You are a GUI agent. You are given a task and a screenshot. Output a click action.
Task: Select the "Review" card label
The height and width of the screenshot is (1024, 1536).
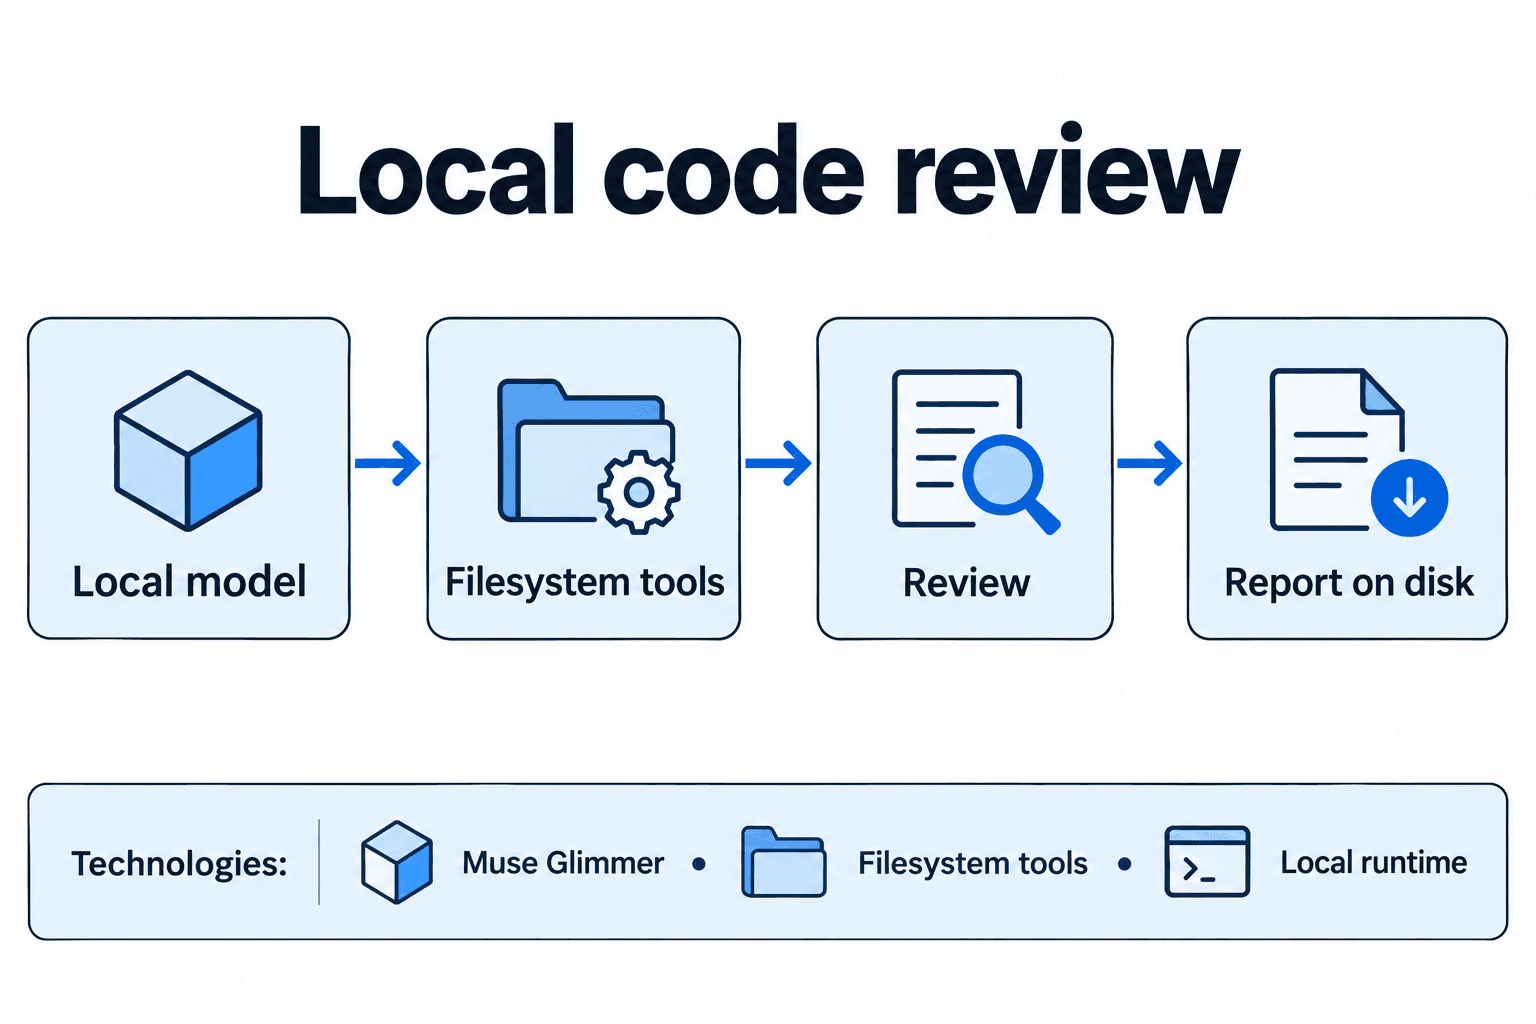pyautogui.click(x=966, y=583)
